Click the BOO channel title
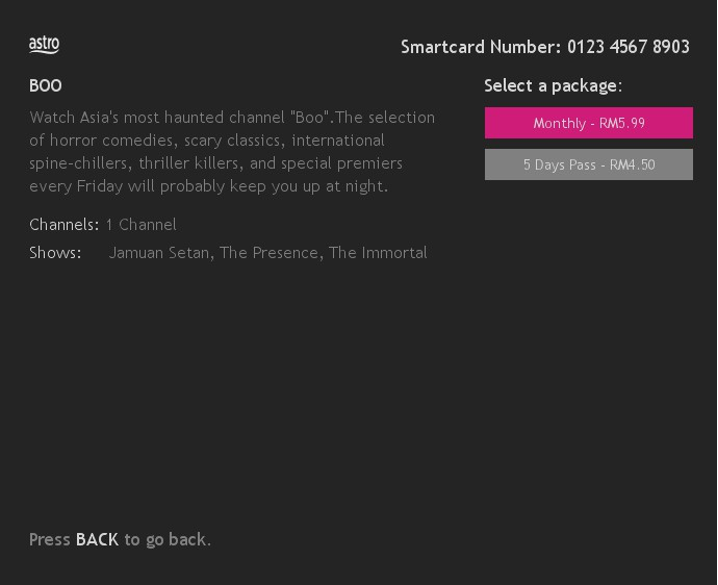This screenshot has width=718, height=585. point(45,86)
